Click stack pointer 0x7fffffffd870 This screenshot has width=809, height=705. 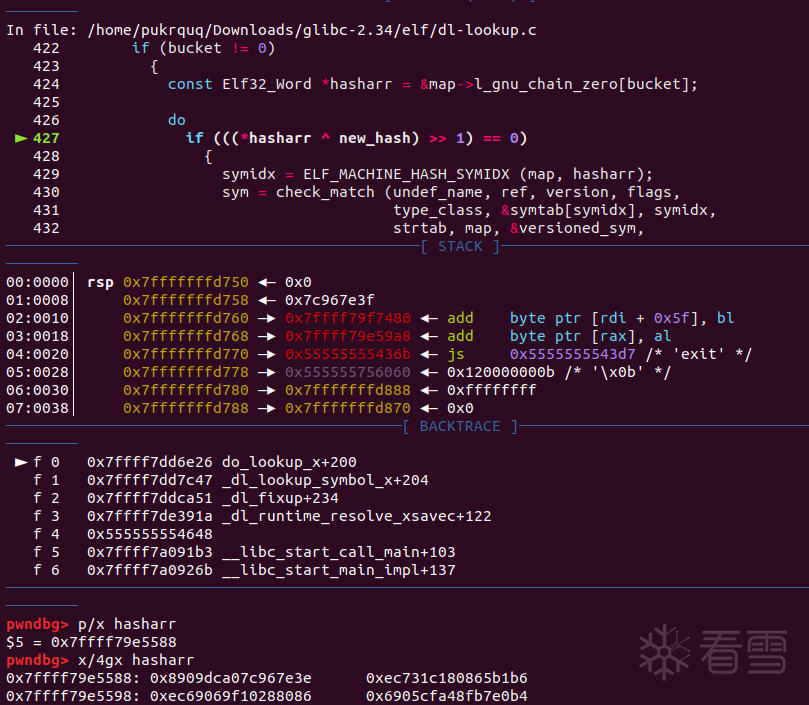pos(348,409)
